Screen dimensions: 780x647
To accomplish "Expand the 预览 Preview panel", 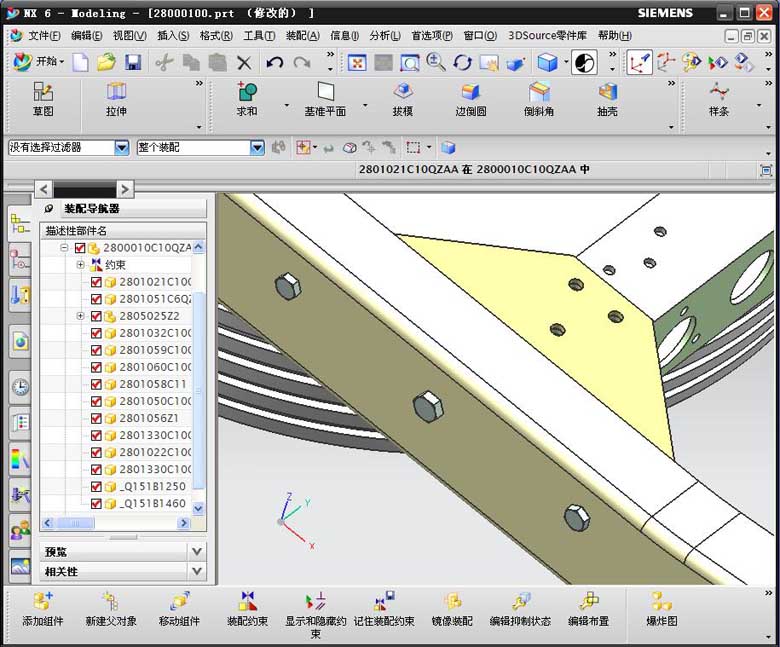I will click(x=196, y=551).
